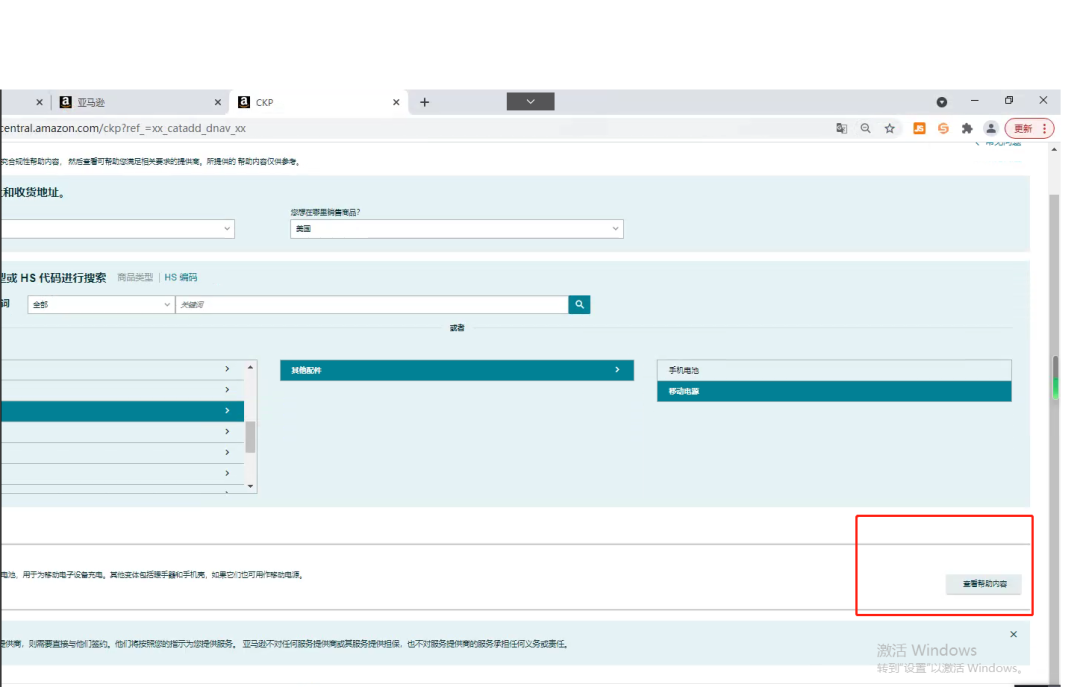Expand the 其他配件 subcategory row
Viewport: 1080px width, 687px height.
click(457, 370)
